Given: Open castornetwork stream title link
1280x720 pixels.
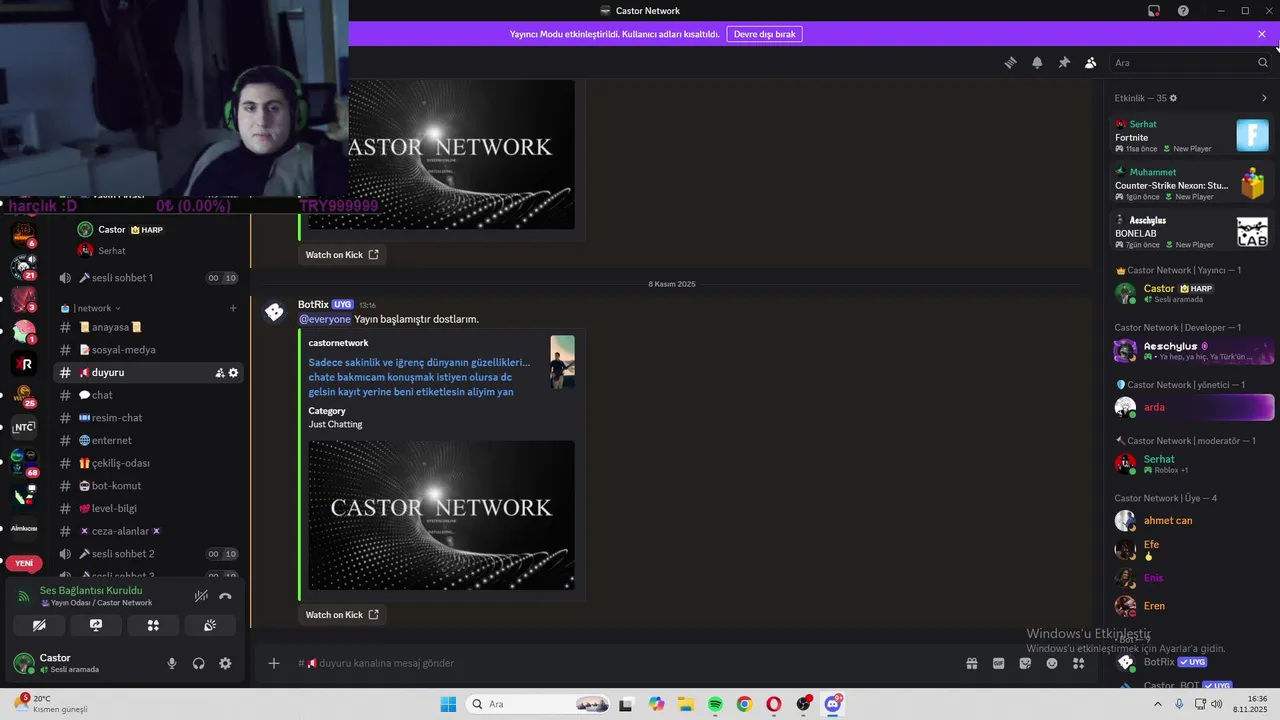Looking at the screenshot, I should tap(419, 377).
